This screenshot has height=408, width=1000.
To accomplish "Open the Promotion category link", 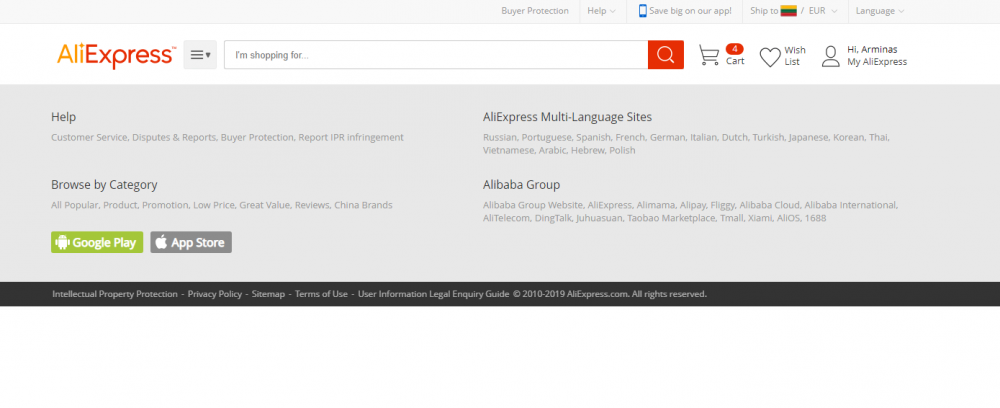I will 165,205.
